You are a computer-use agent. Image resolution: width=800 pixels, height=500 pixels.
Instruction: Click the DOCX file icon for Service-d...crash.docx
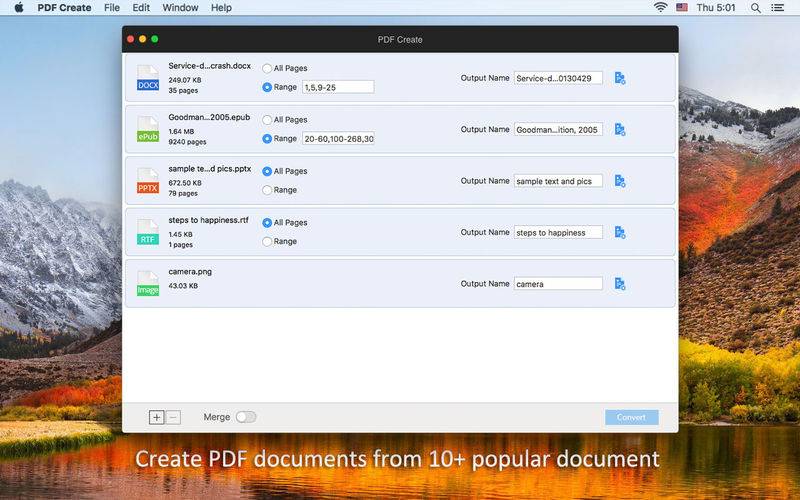click(x=148, y=78)
